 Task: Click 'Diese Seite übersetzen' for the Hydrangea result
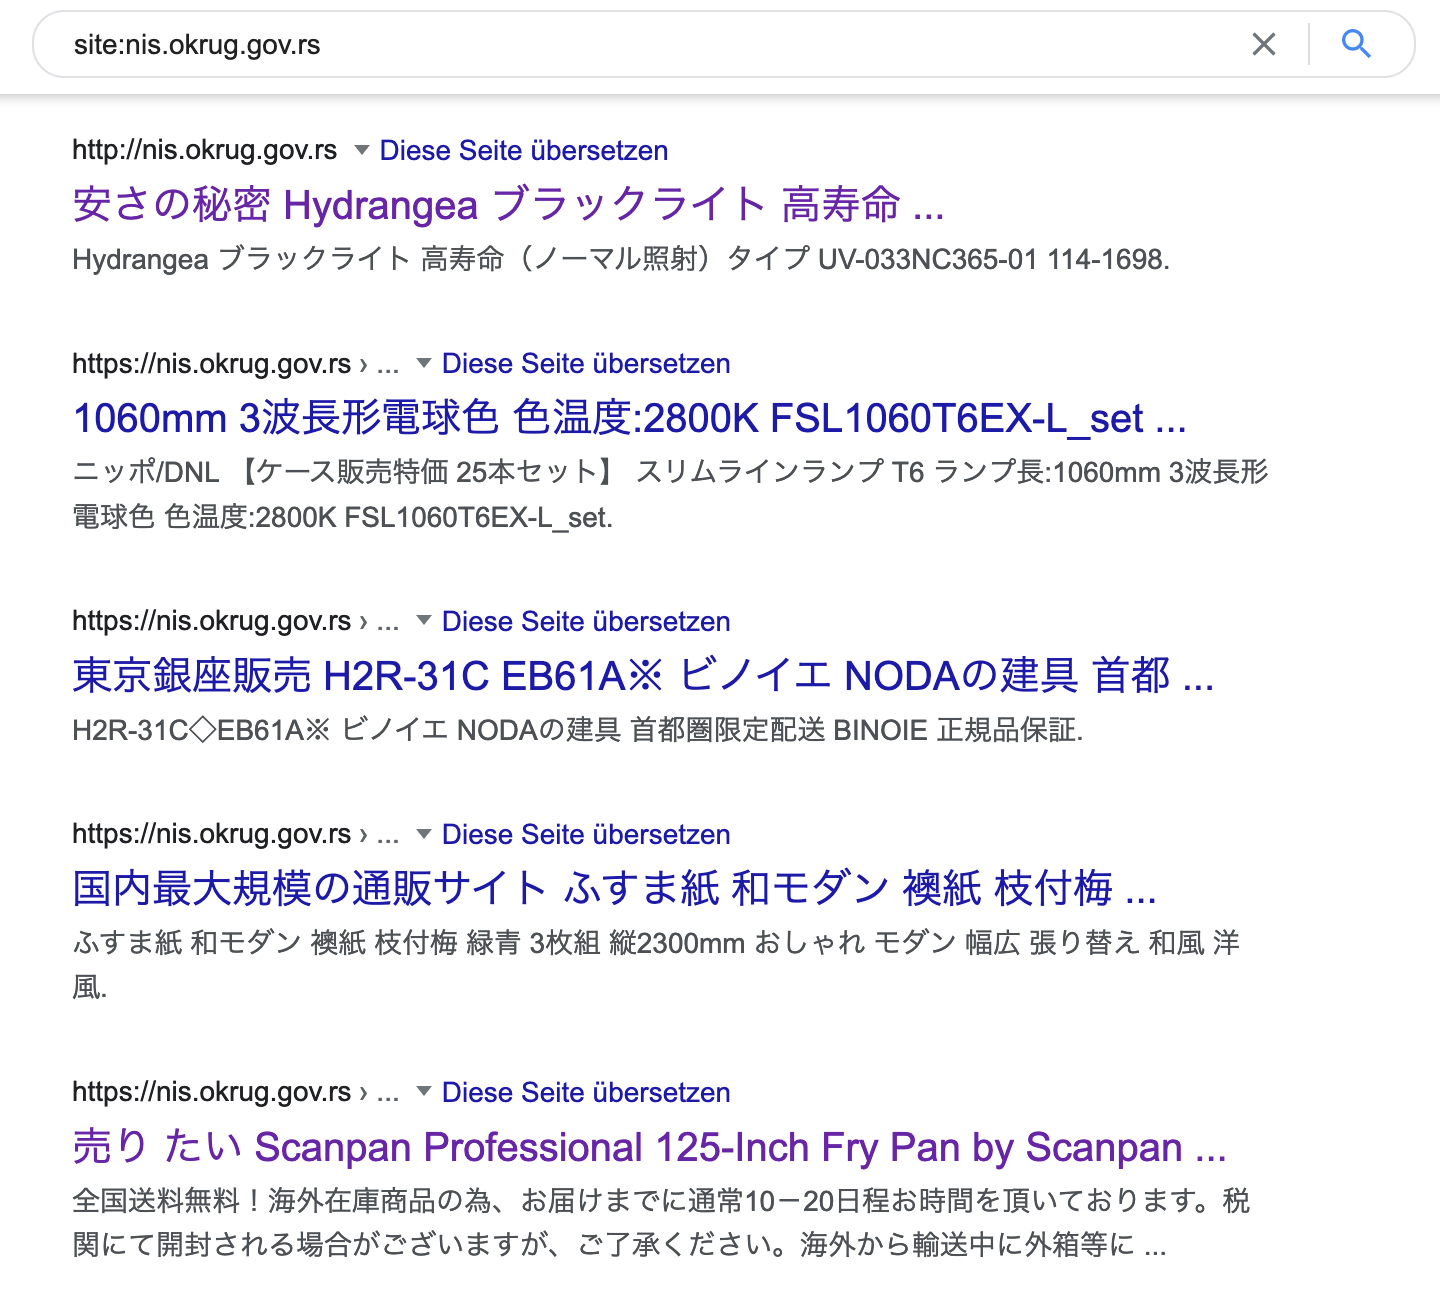coord(524,151)
